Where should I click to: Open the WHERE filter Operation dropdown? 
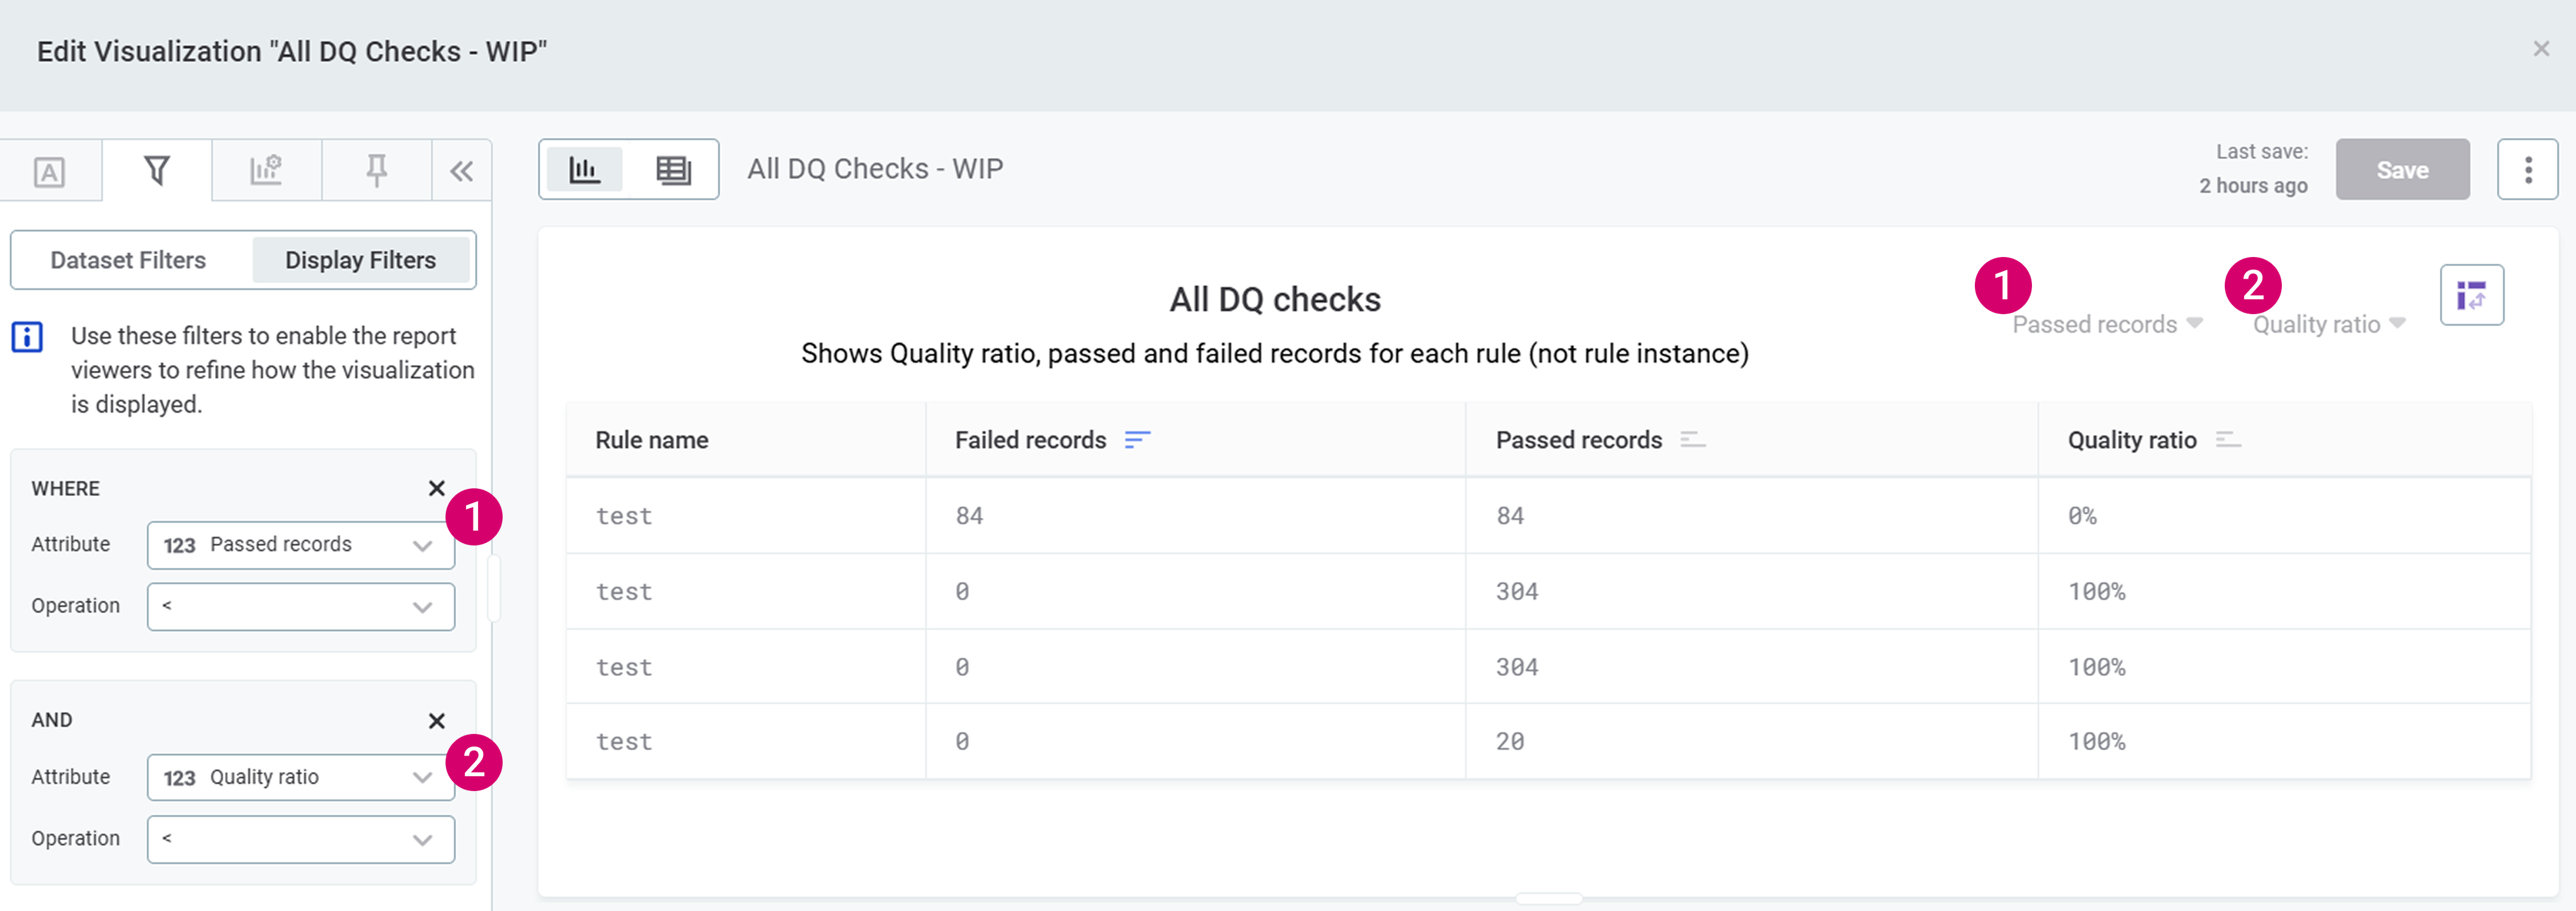(300, 607)
